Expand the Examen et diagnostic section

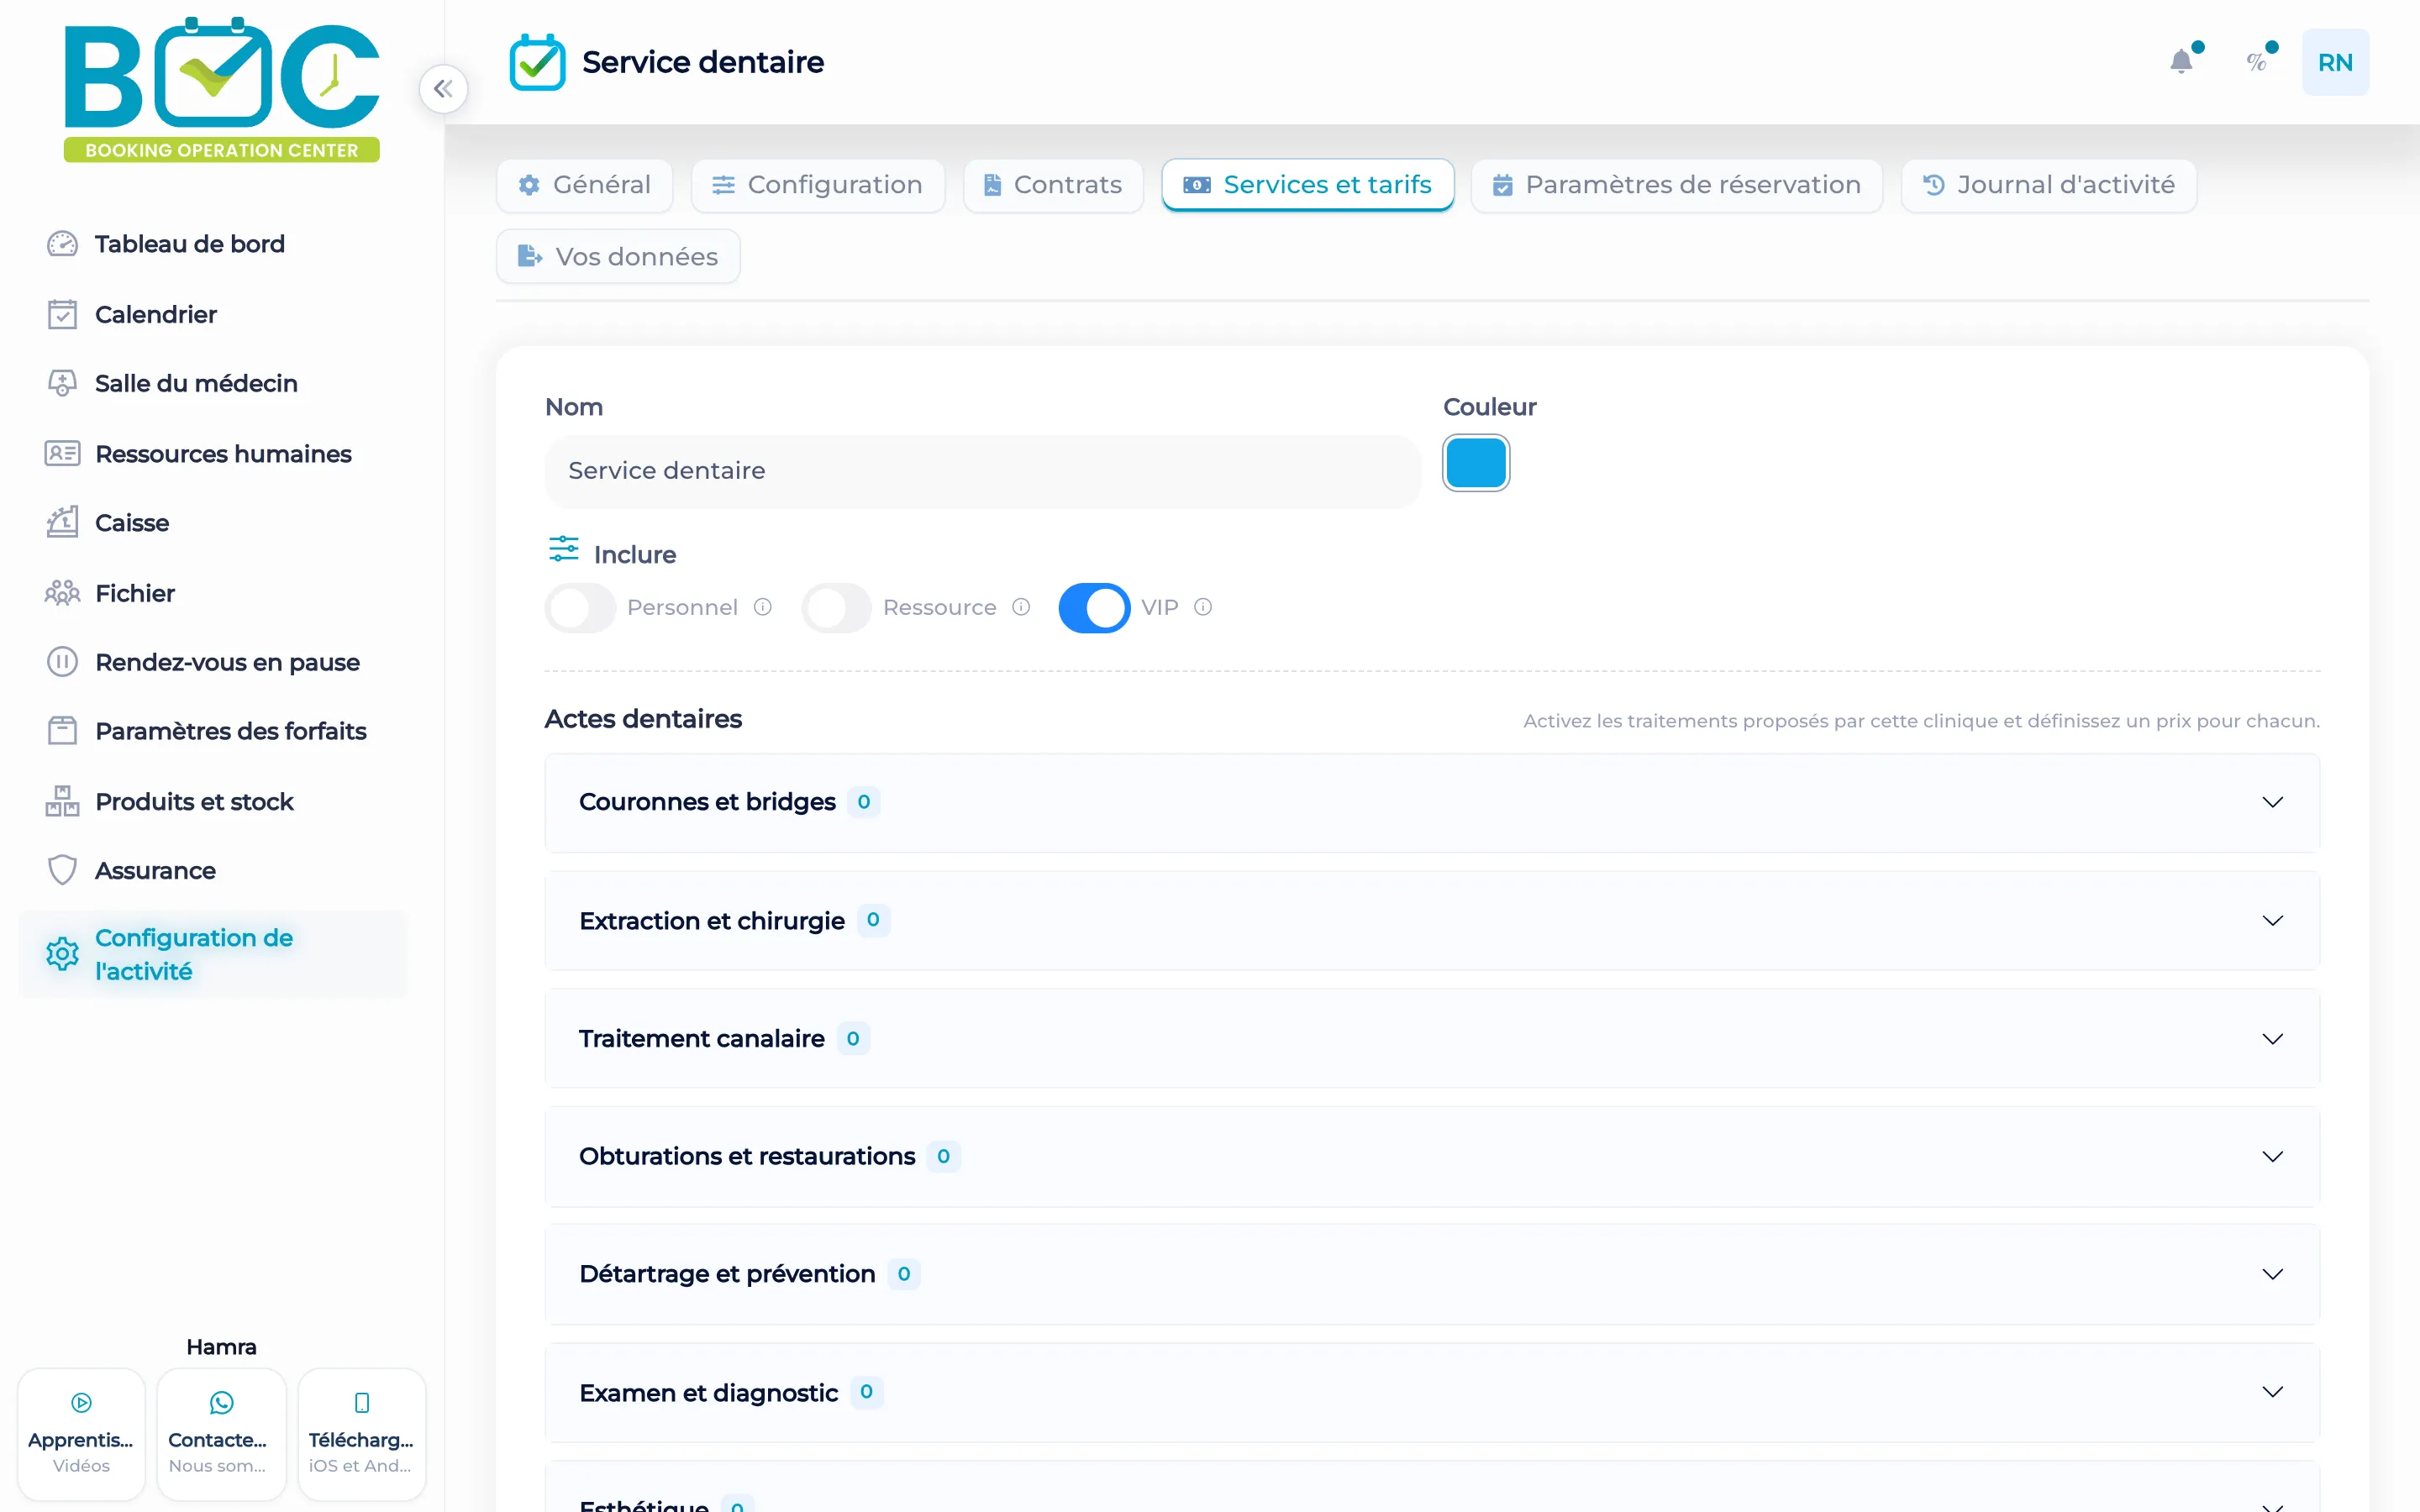1432,1392
